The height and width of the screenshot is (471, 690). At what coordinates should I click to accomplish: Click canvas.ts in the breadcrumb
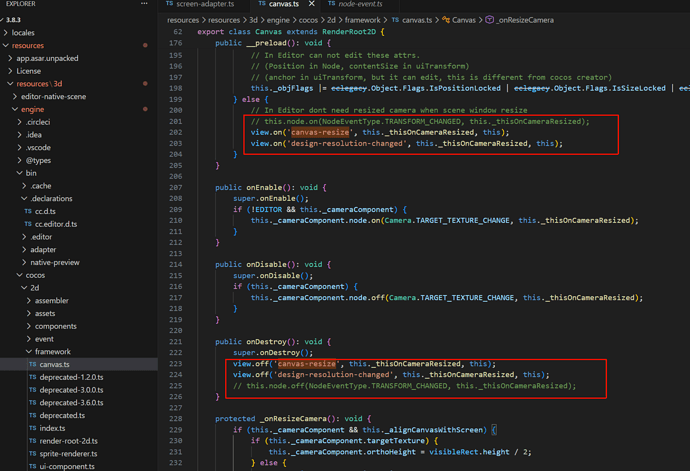[417, 20]
